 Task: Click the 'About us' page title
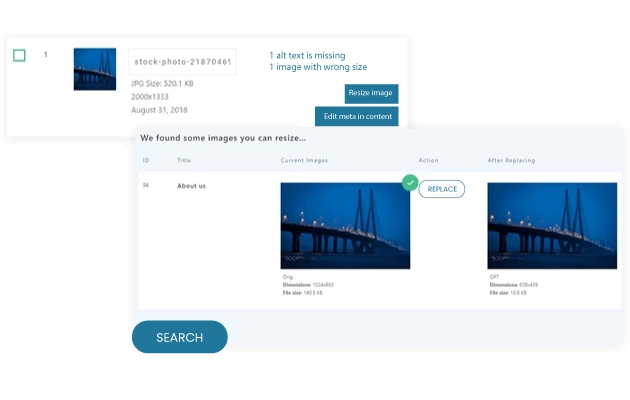(x=191, y=186)
